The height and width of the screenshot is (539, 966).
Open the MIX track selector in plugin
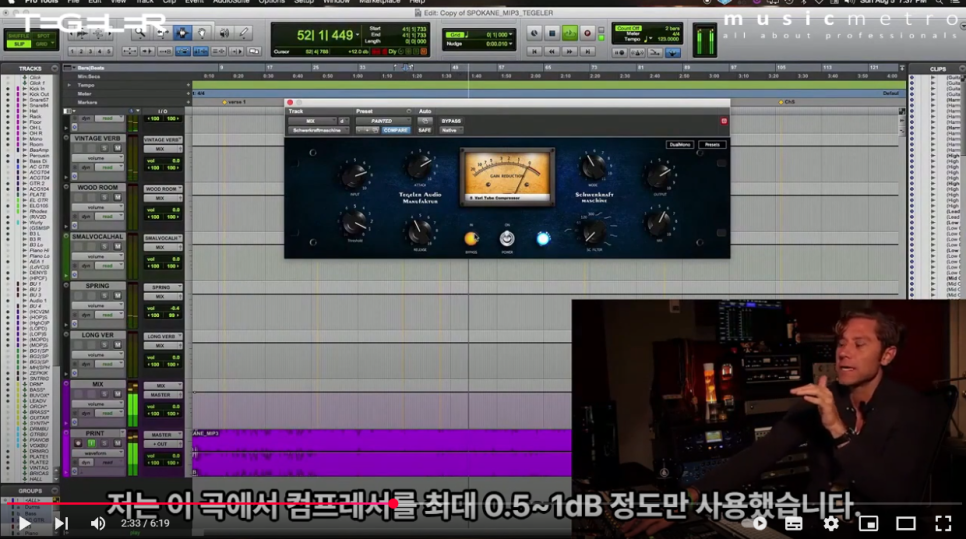coord(312,121)
